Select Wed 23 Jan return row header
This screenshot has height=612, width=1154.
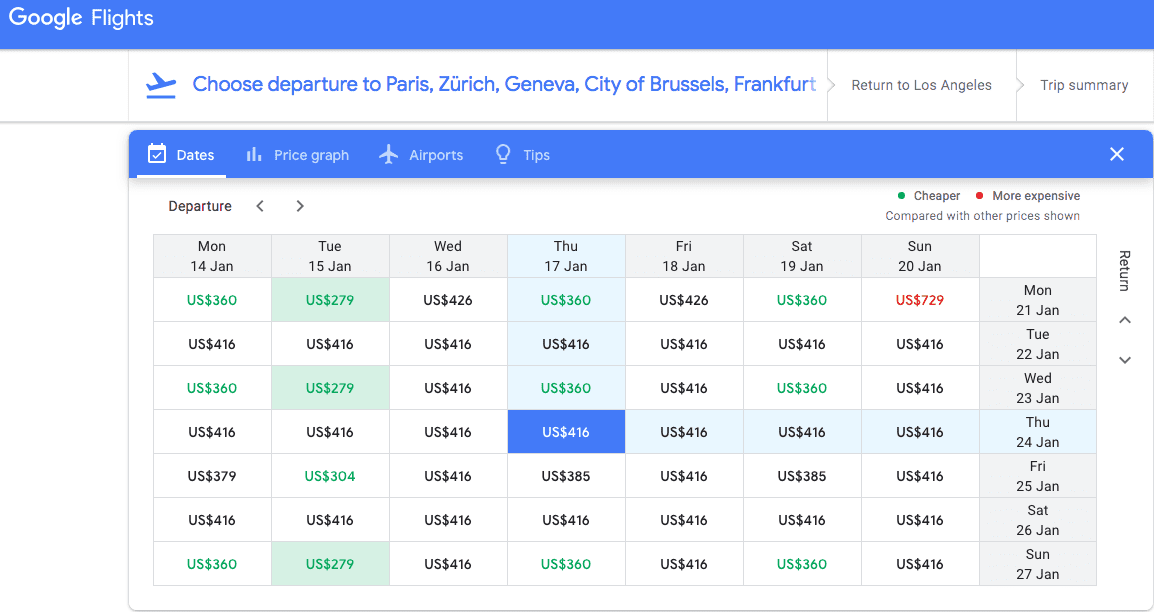click(1038, 388)
